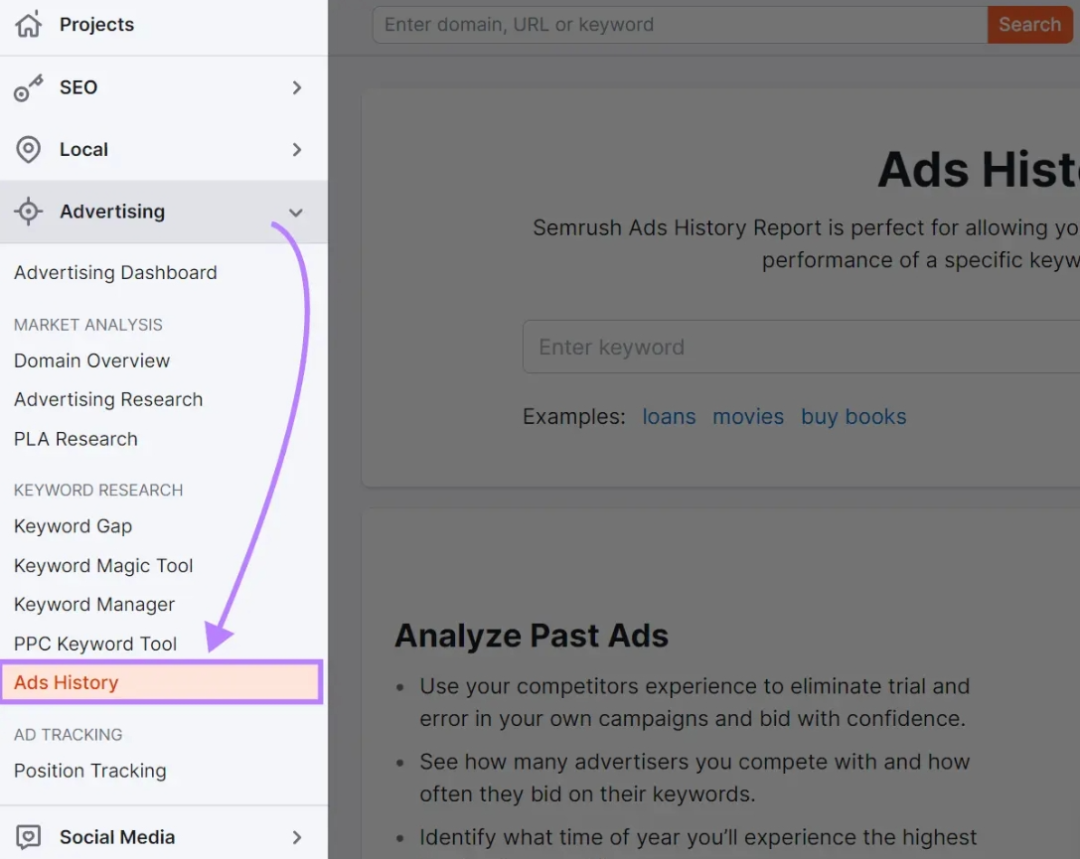Click the SEO key icon
Viewport: 1080px width, 859px height.
point(28,88)
